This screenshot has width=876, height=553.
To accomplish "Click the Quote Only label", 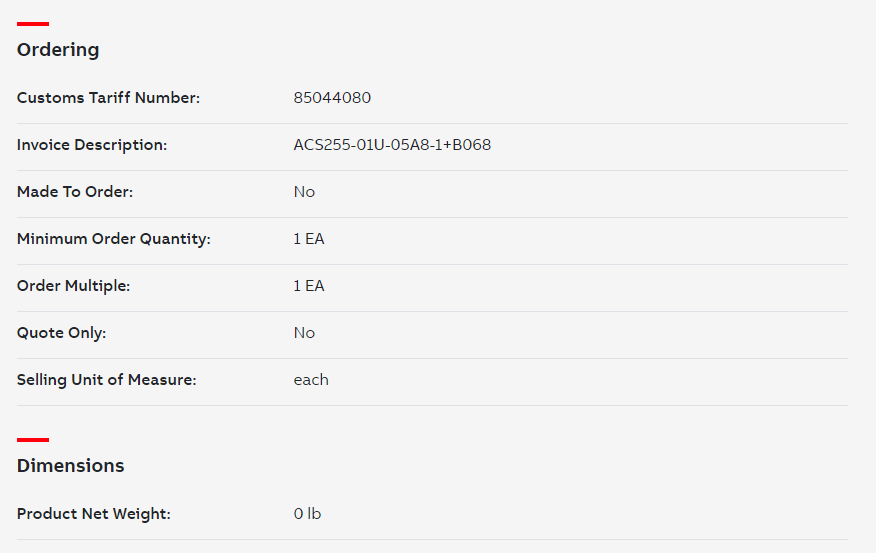I will click(61, 332).
